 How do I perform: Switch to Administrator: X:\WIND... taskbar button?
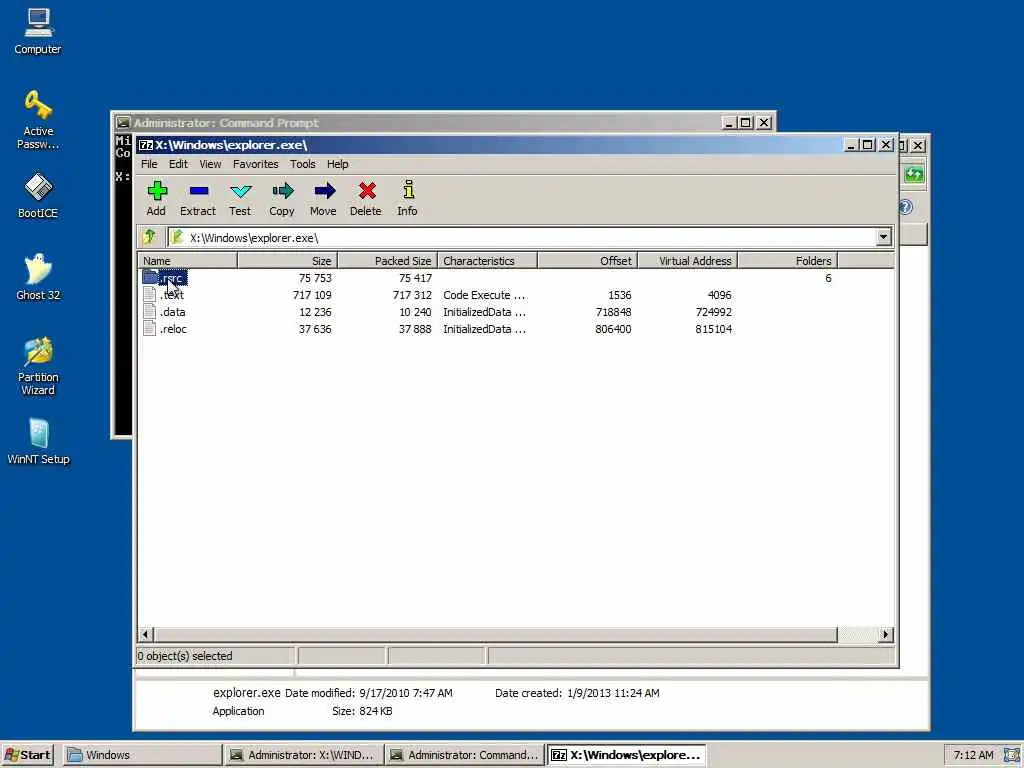(303, 755)
